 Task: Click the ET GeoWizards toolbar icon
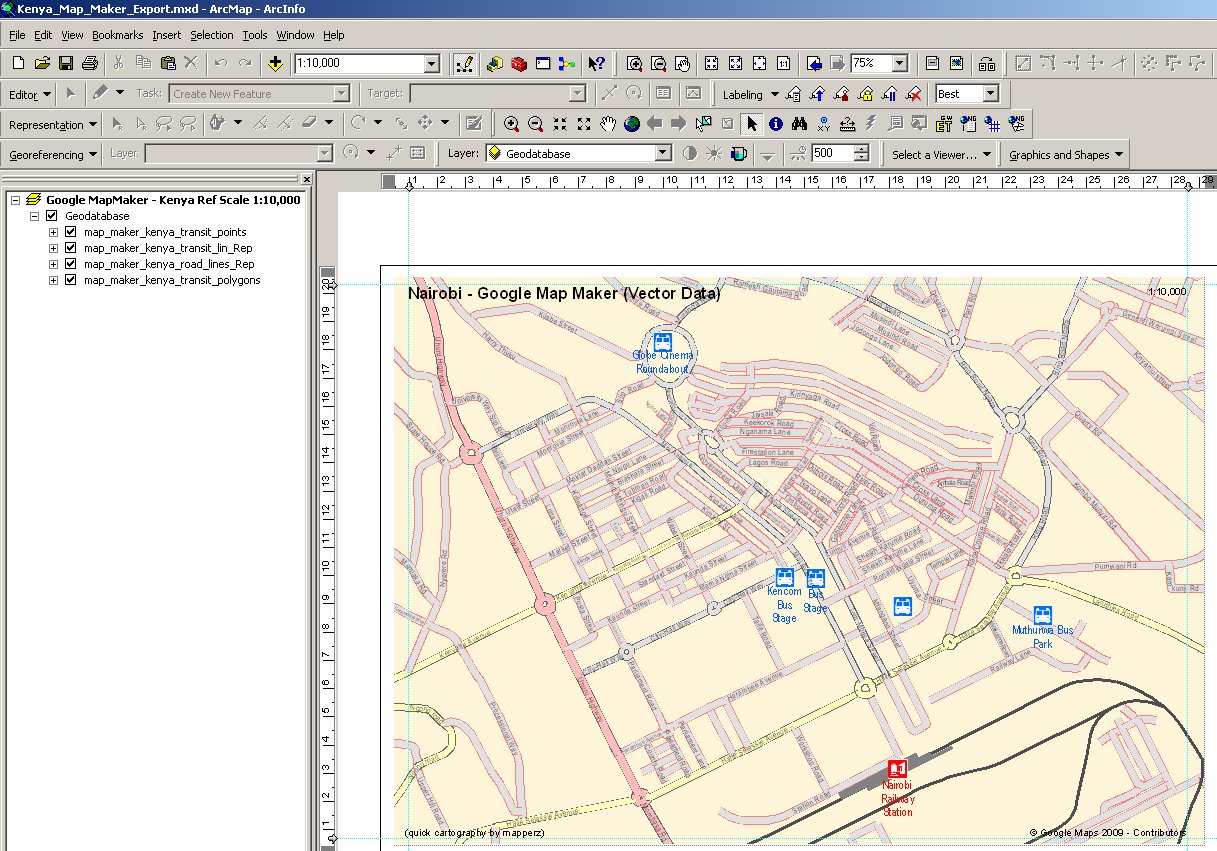944,124
